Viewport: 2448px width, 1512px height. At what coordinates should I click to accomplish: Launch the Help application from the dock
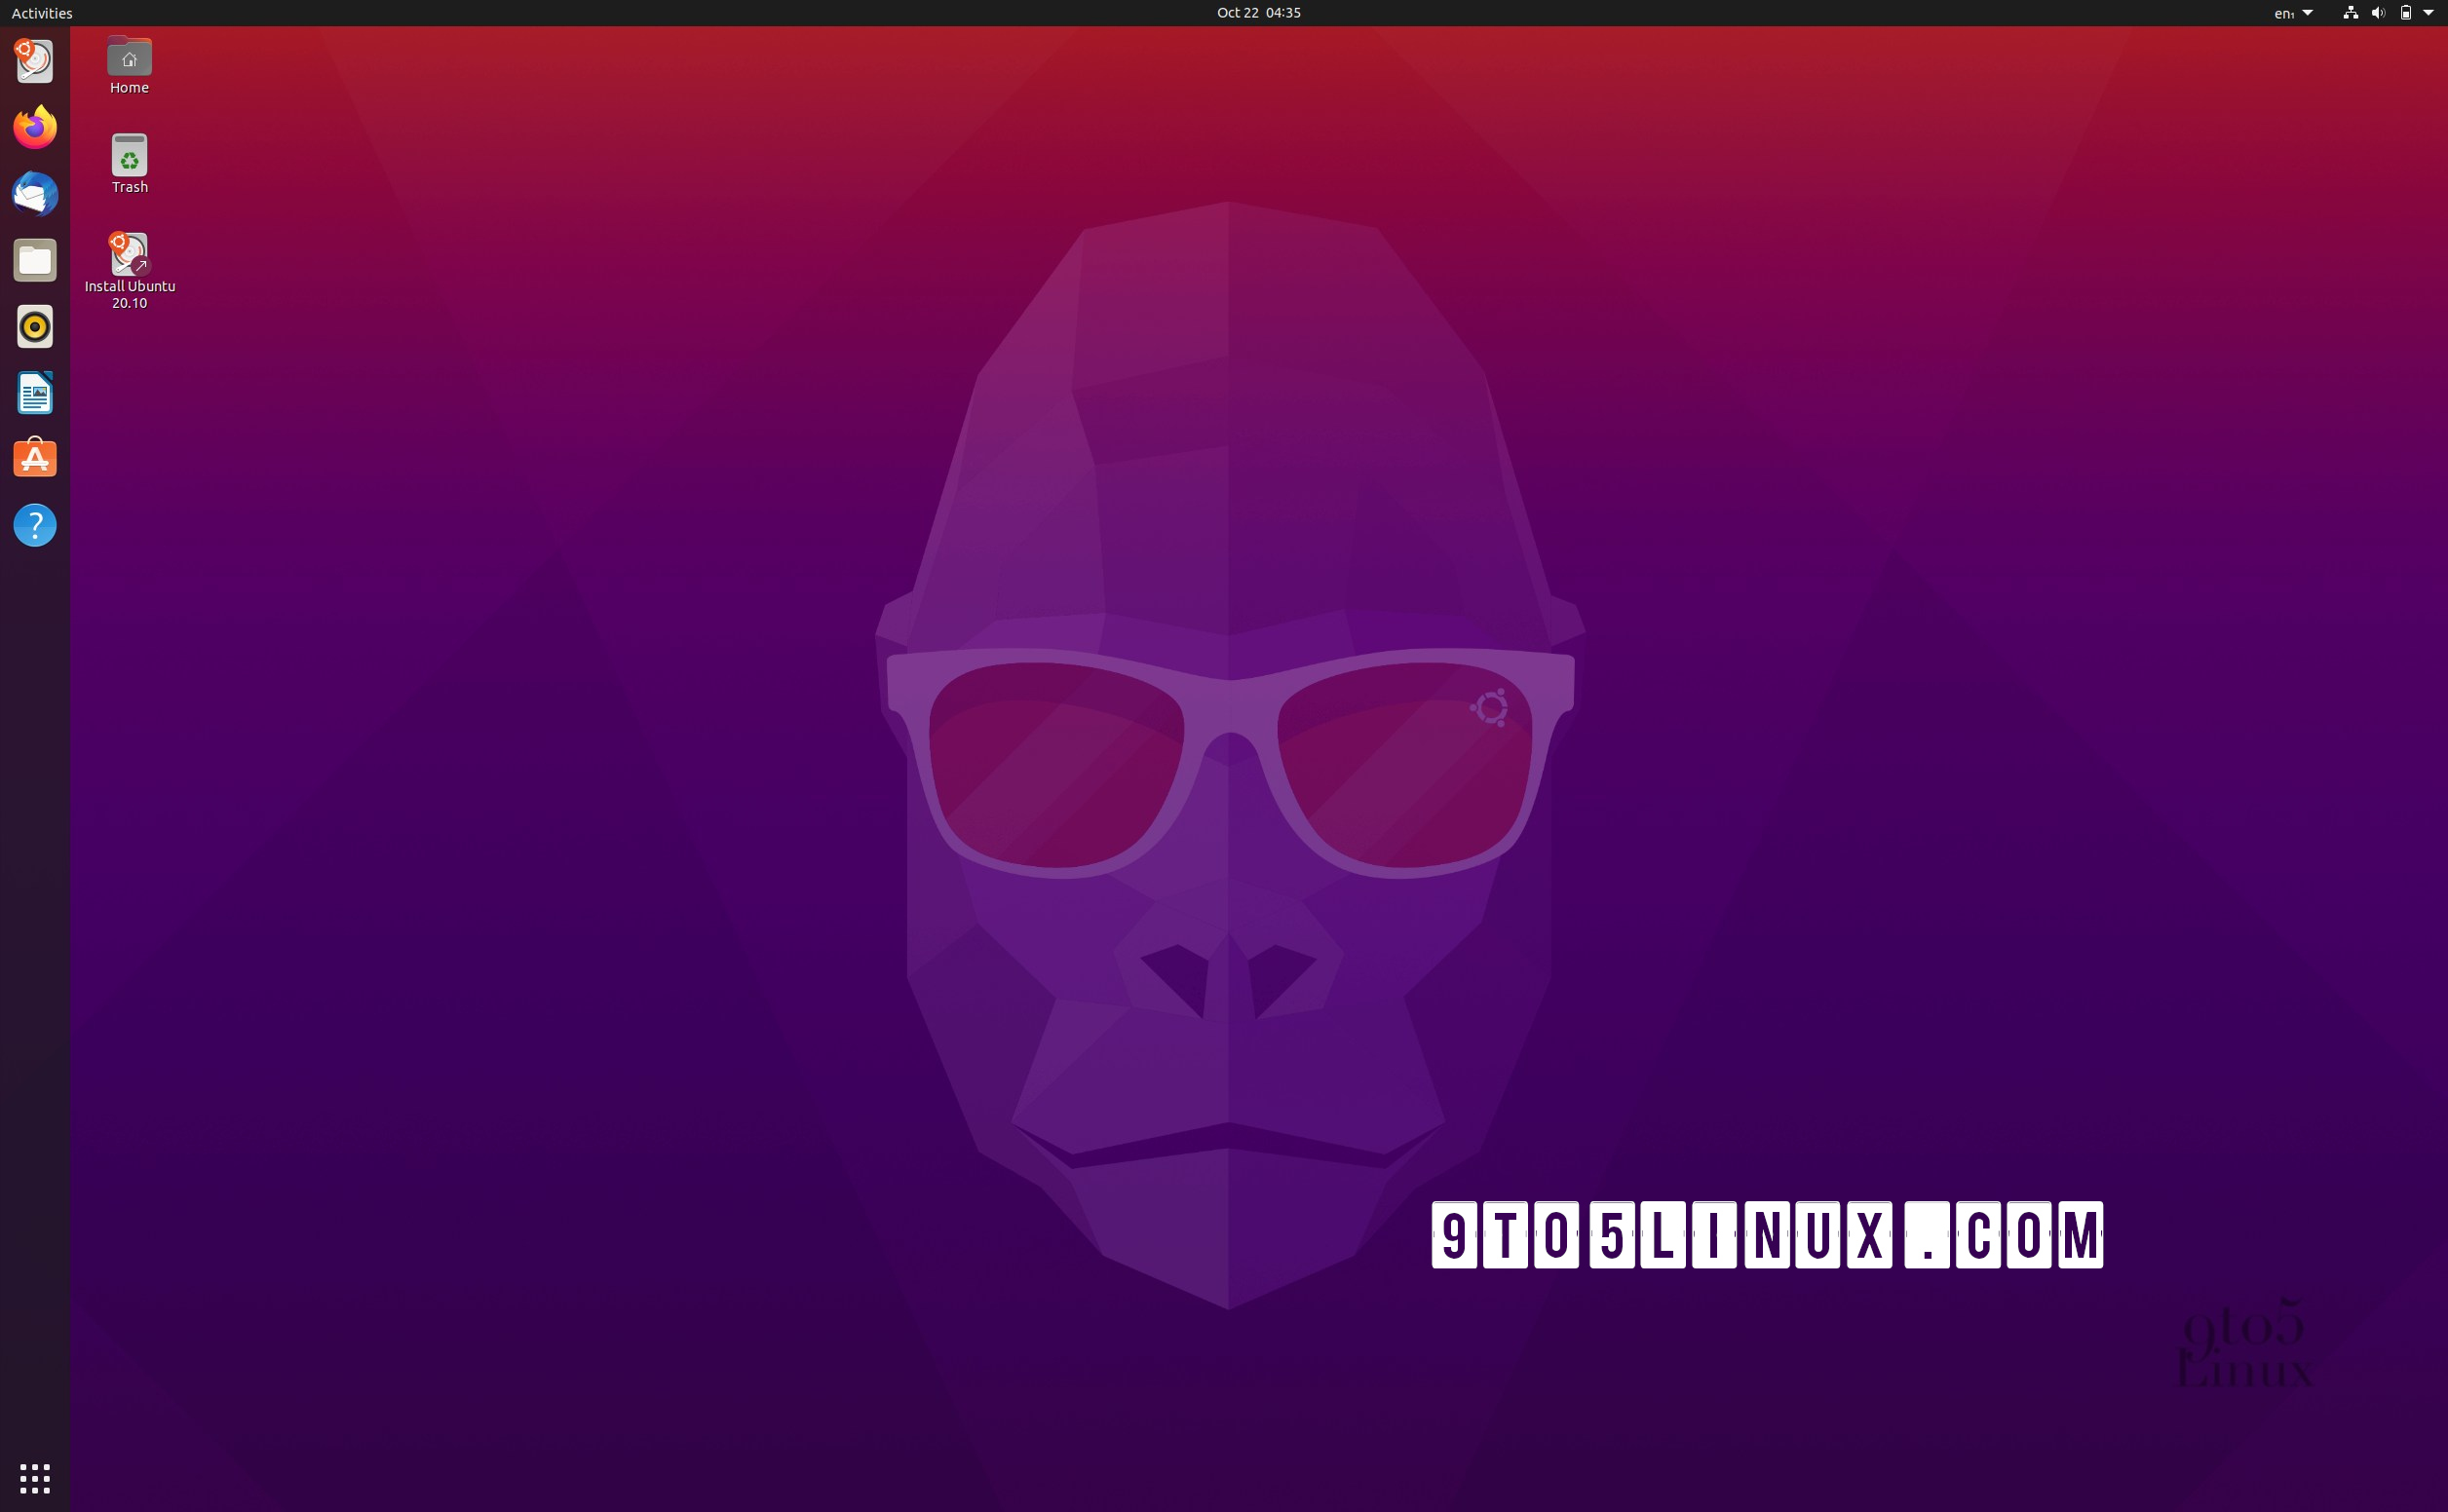[35, 525]
